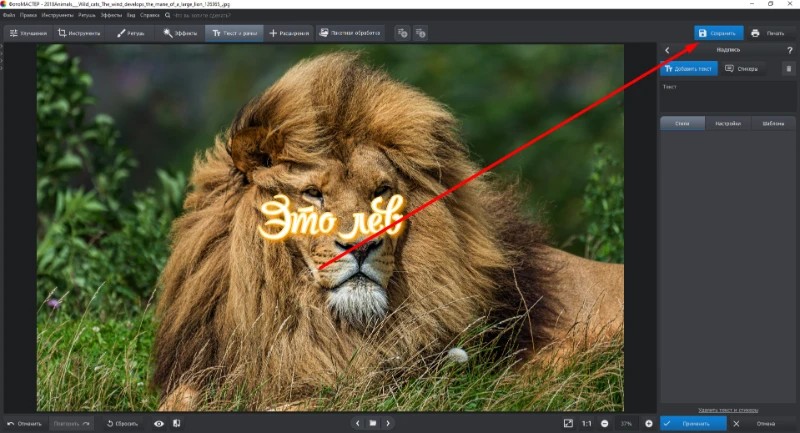The height and width of the screenshot is (433, 800).
Task: Open folder icon in bottom bar
Action: pos(373,423)
